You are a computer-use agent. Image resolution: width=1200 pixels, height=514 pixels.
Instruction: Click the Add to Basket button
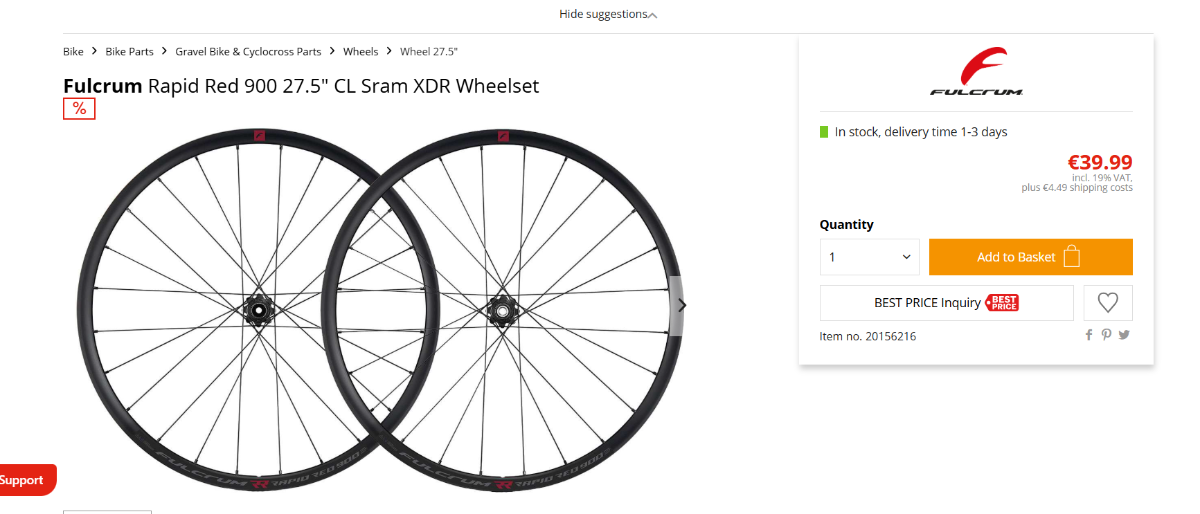(x=1031, y=257)
